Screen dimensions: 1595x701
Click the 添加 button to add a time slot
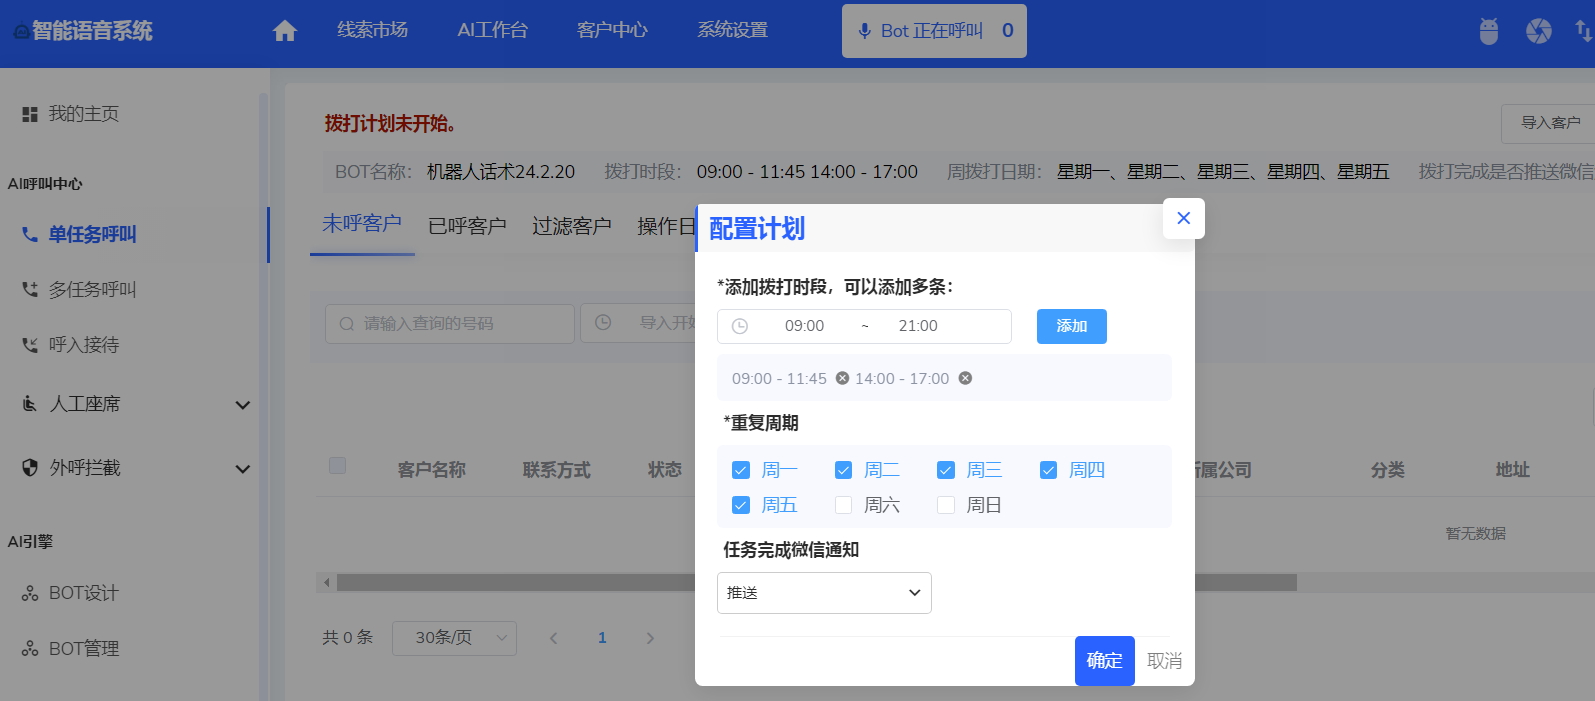point(1071,326)
